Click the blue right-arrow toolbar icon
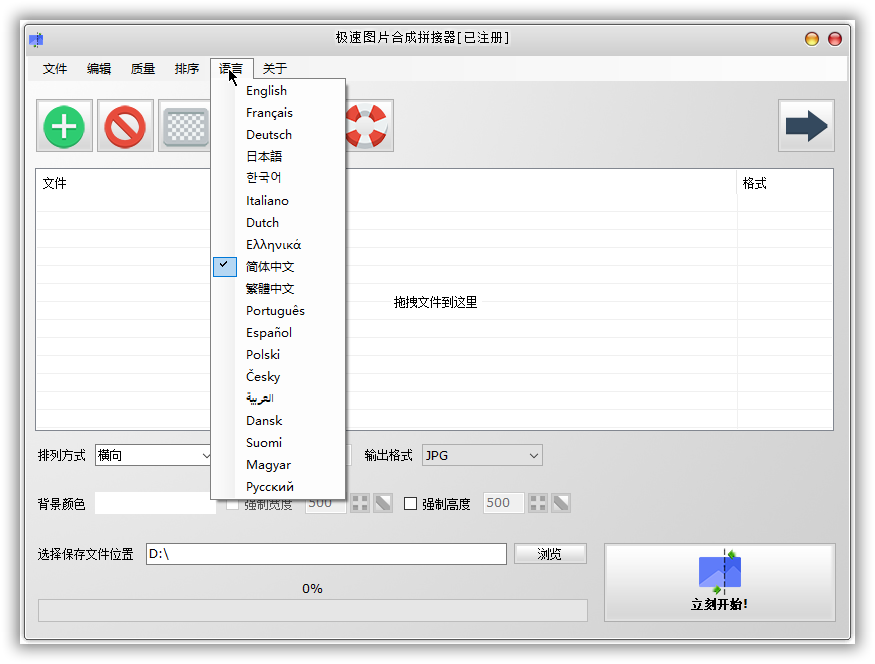This screenshot has width=875, height=664. coord(806,126)
